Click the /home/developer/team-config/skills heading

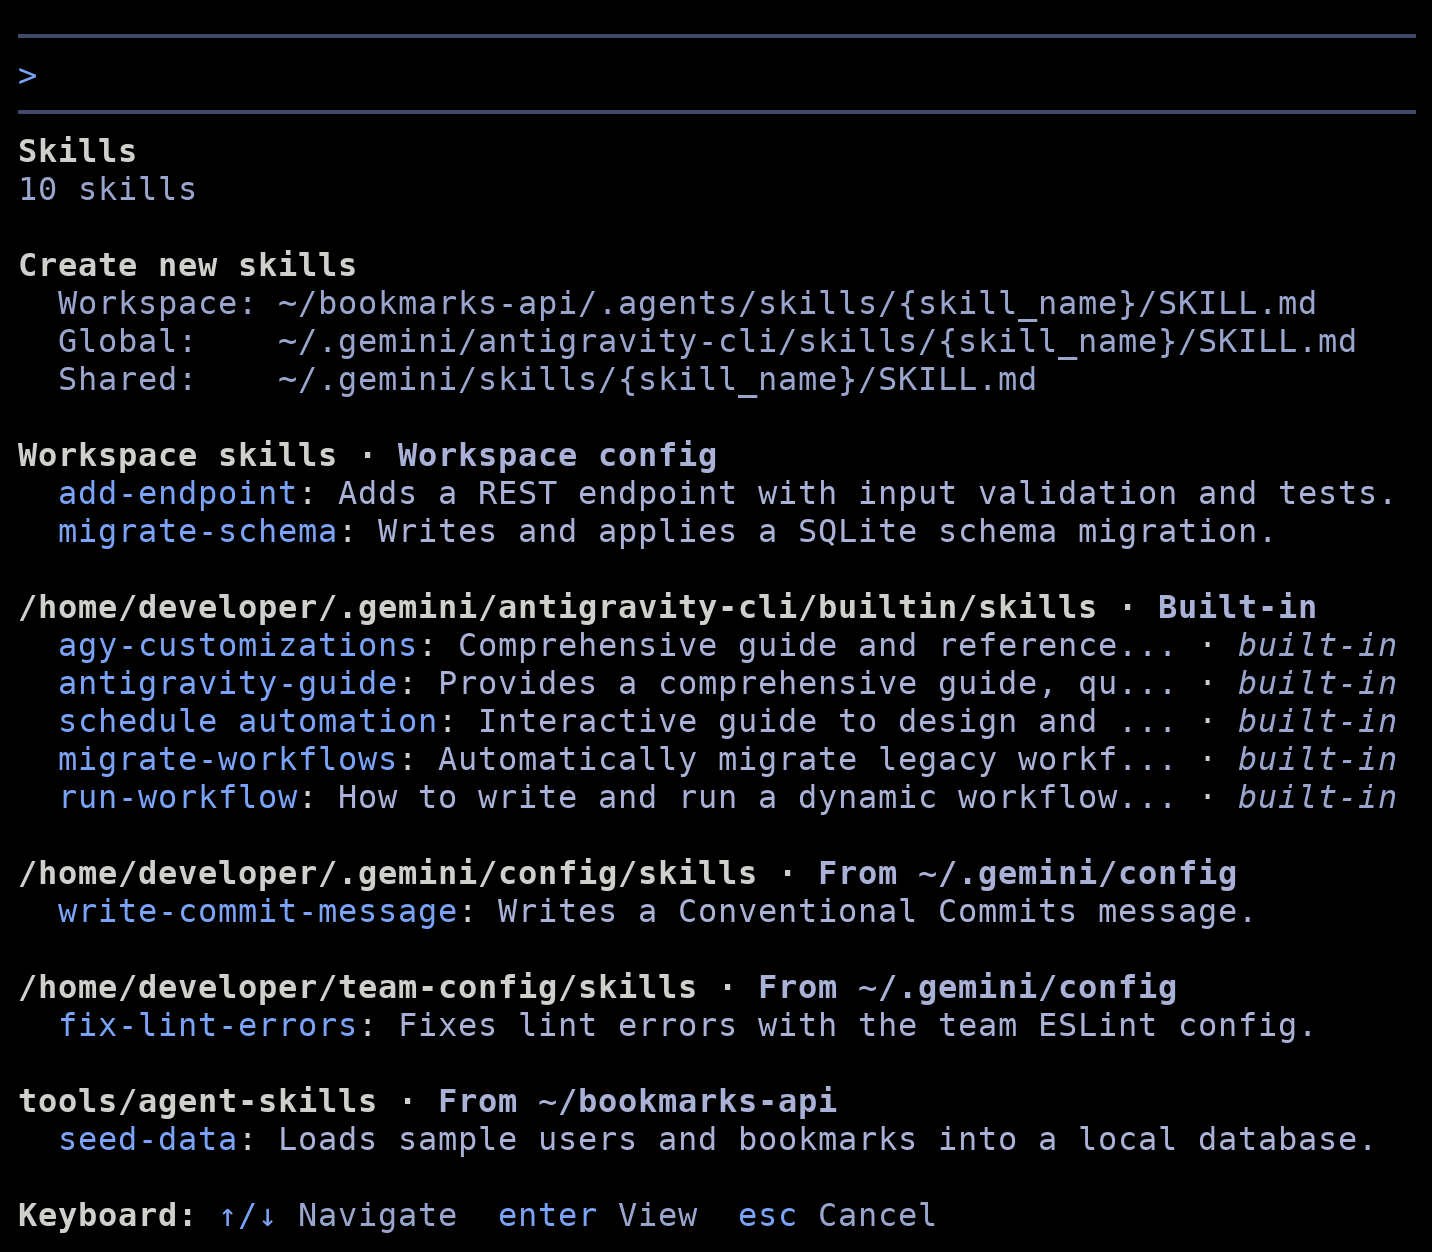tap(357, 987)
